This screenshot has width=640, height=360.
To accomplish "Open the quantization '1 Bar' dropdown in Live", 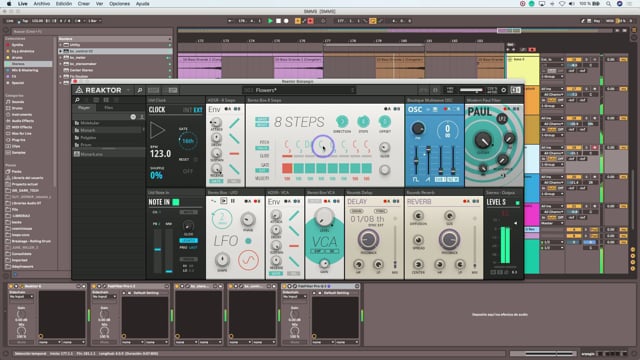I will [x=94, y=21].
